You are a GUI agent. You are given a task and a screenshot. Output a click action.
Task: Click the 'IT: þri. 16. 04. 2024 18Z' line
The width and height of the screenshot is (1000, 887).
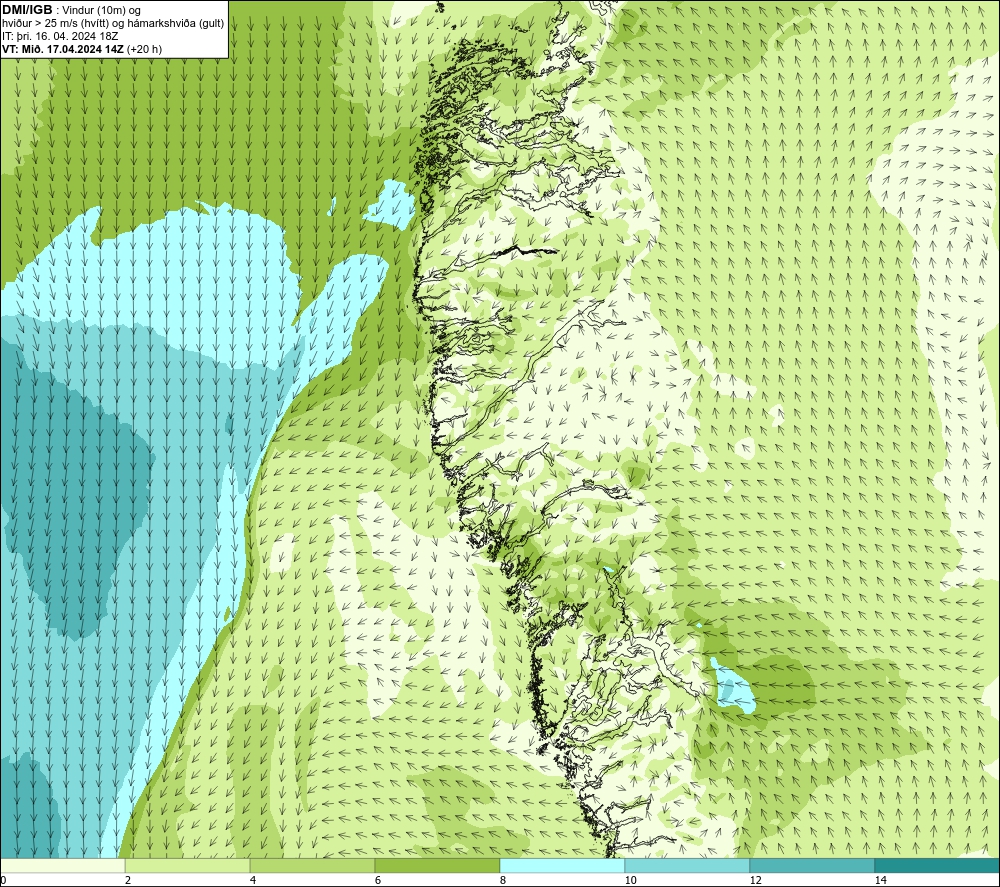pos(60,36)
